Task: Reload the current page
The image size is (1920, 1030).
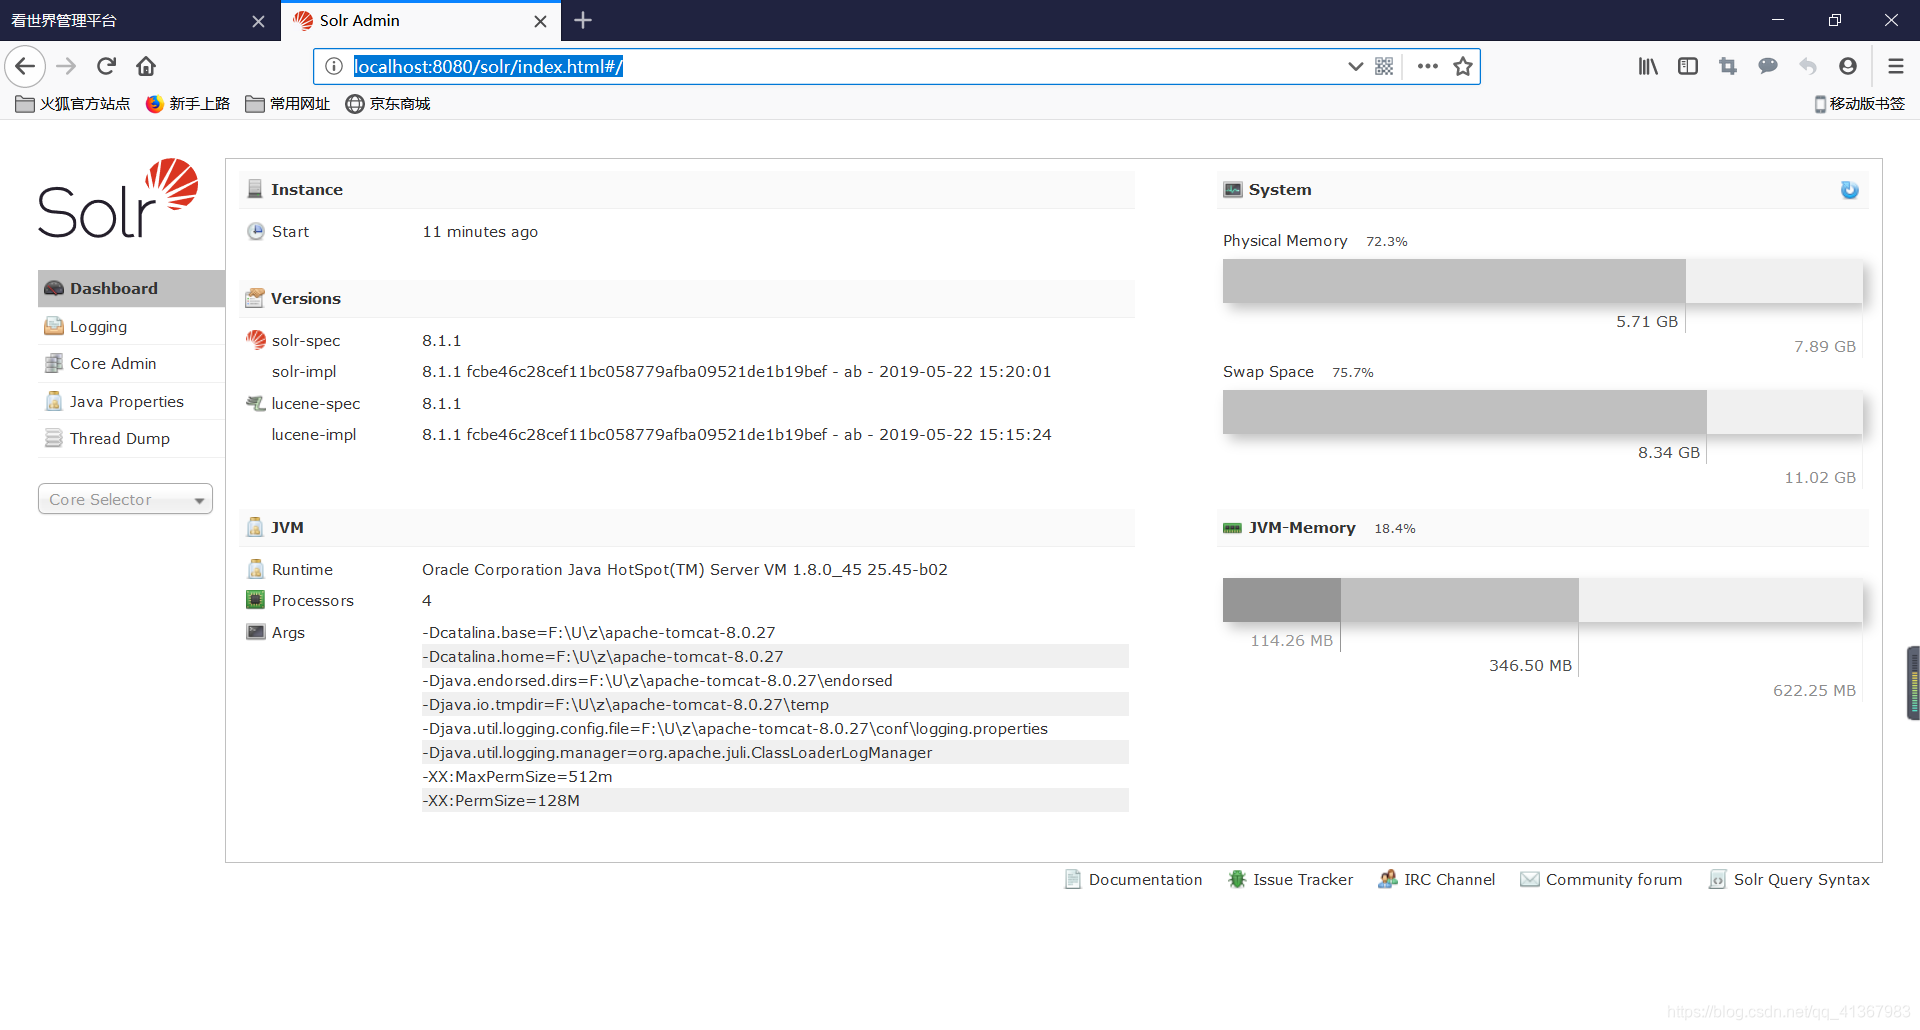Action: [x=106, y=66]
